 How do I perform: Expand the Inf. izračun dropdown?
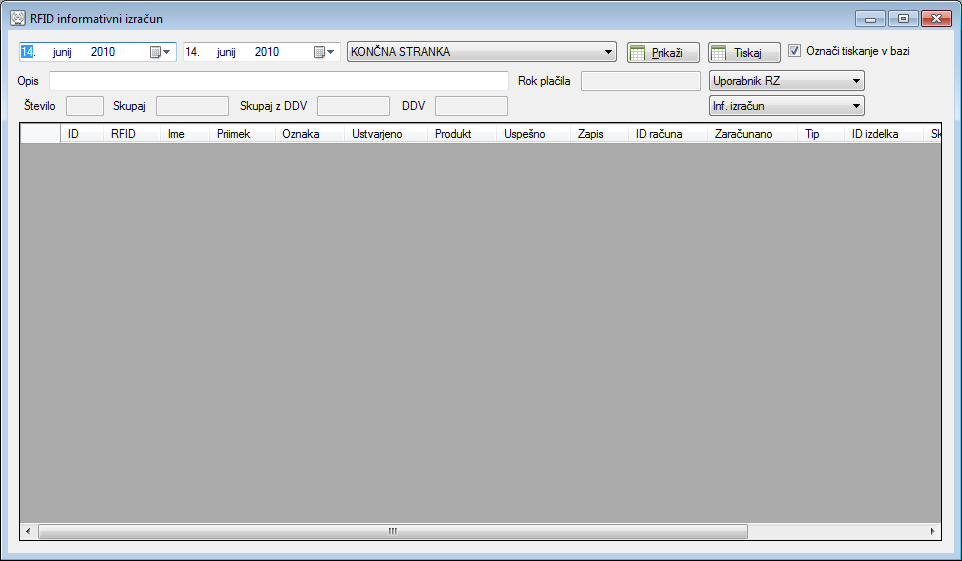click(856, 105)
